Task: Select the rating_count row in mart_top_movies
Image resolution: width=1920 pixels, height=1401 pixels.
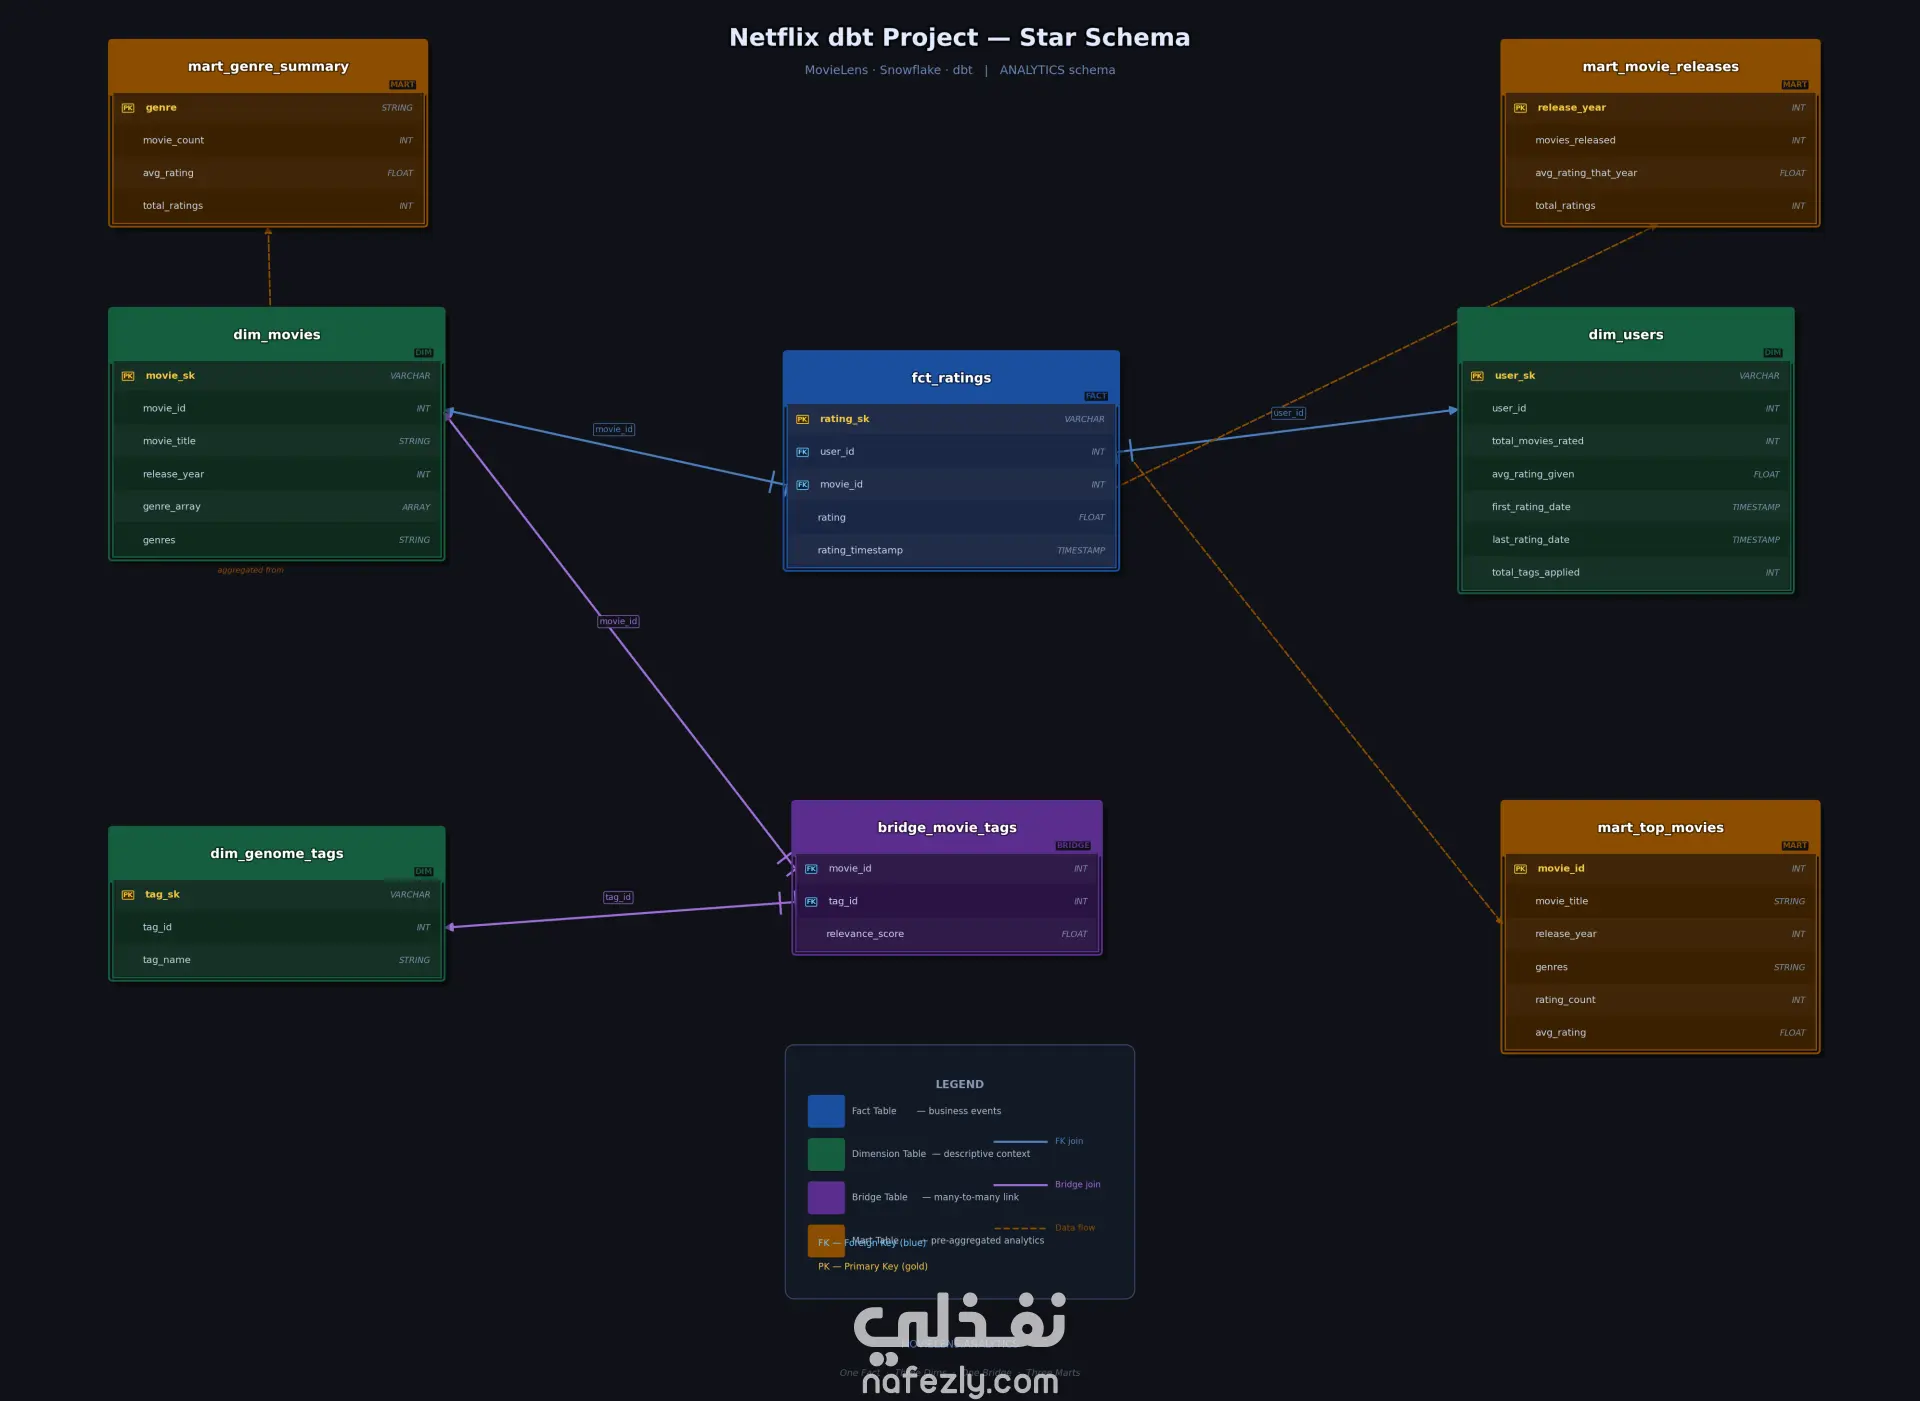Action: click(x=1660, y=1000)
